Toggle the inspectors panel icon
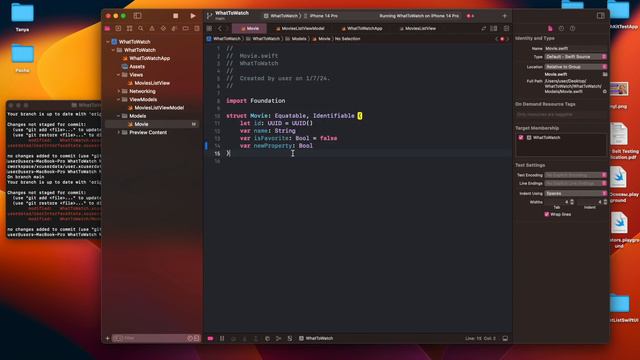 [x=600, y=16]
